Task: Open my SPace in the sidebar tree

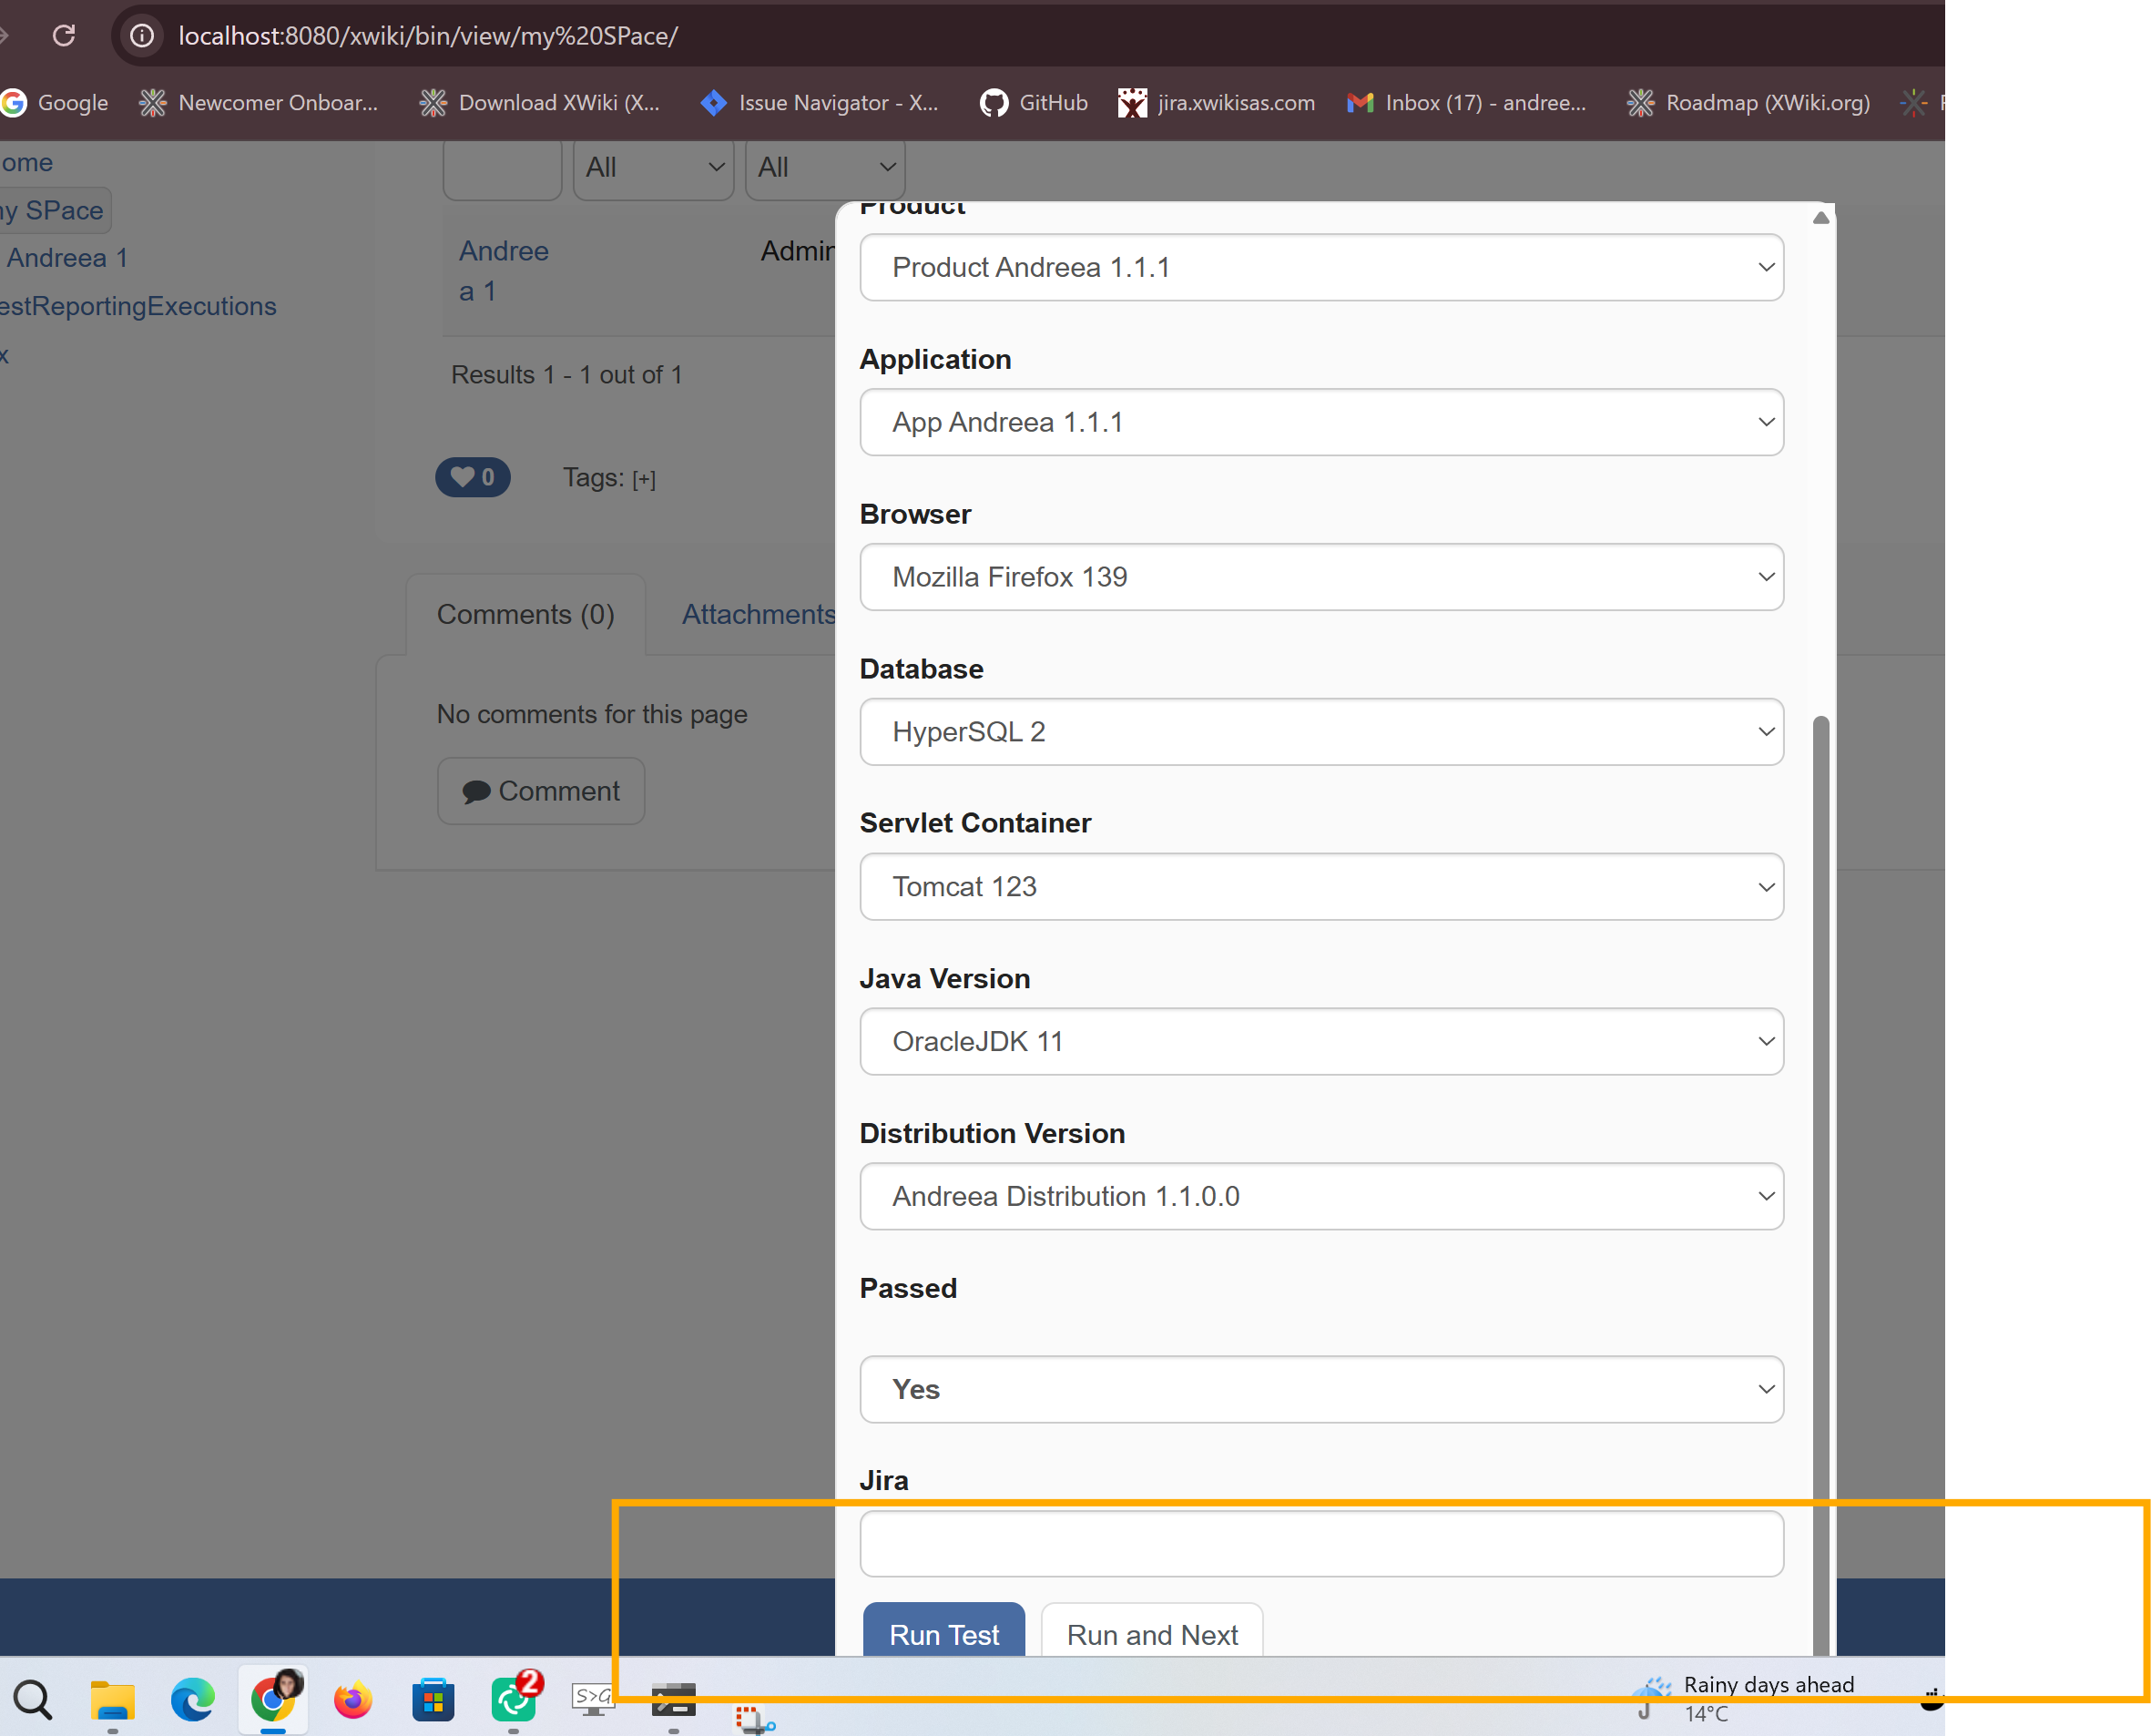Action: (53, 210)
